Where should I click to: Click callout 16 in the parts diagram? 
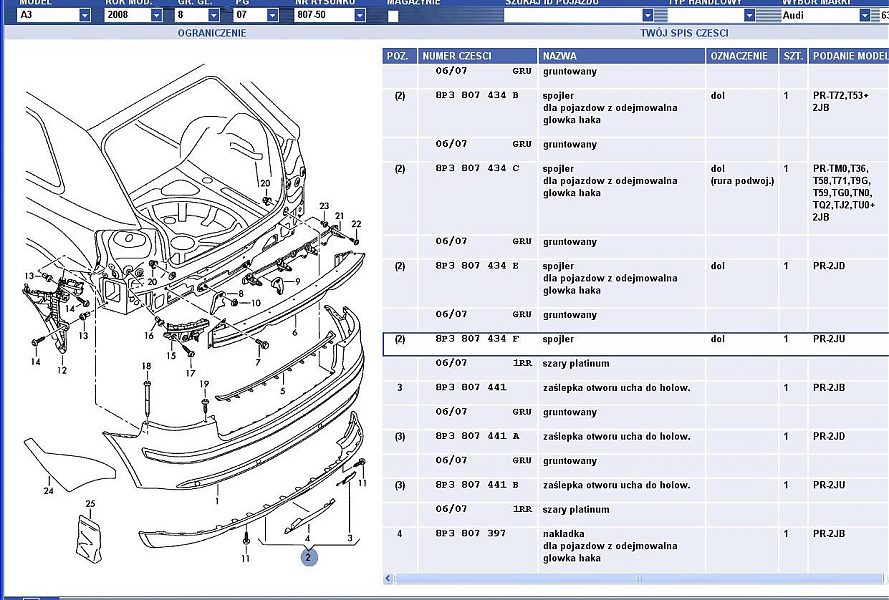pos(149,335)
